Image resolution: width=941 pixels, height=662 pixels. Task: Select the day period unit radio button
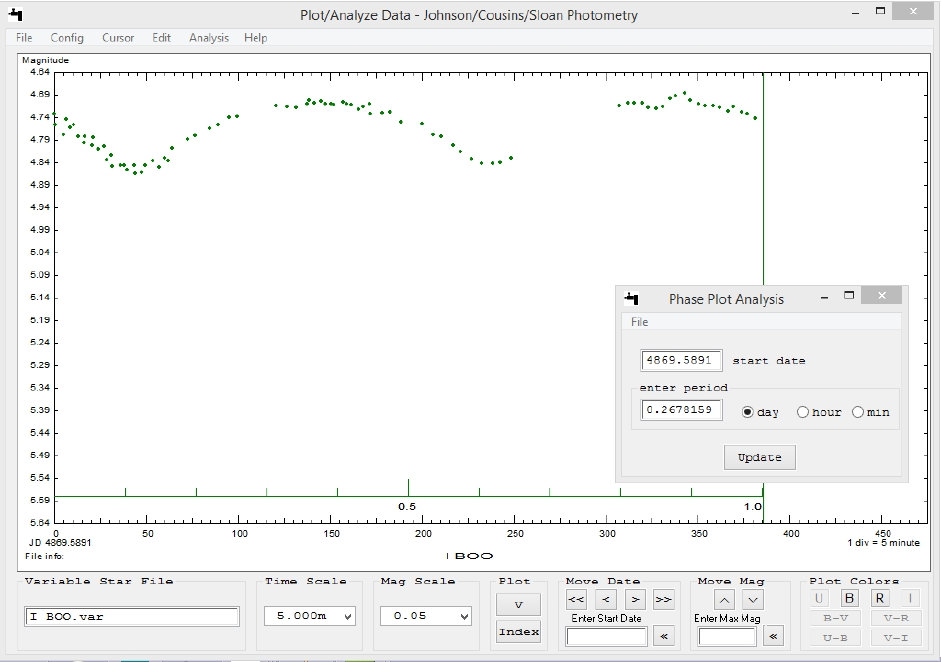point(747,412)
